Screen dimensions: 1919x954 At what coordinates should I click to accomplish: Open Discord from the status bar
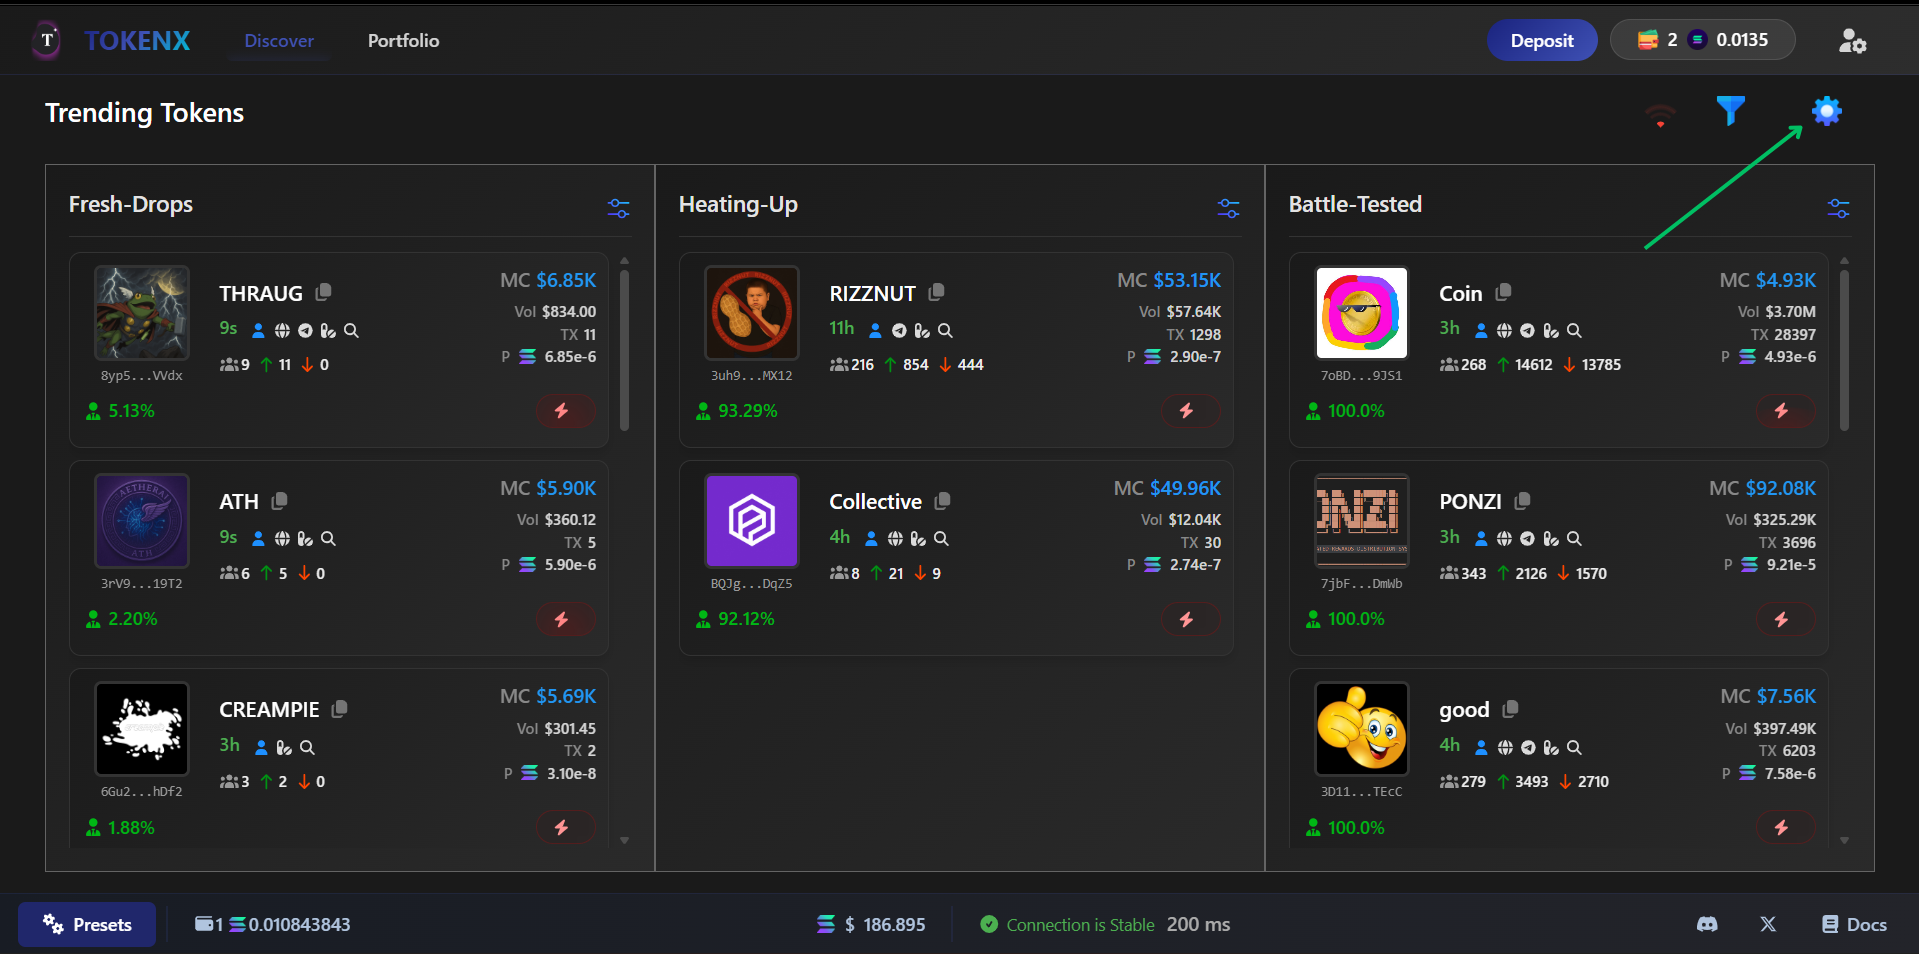(1707, 924)
